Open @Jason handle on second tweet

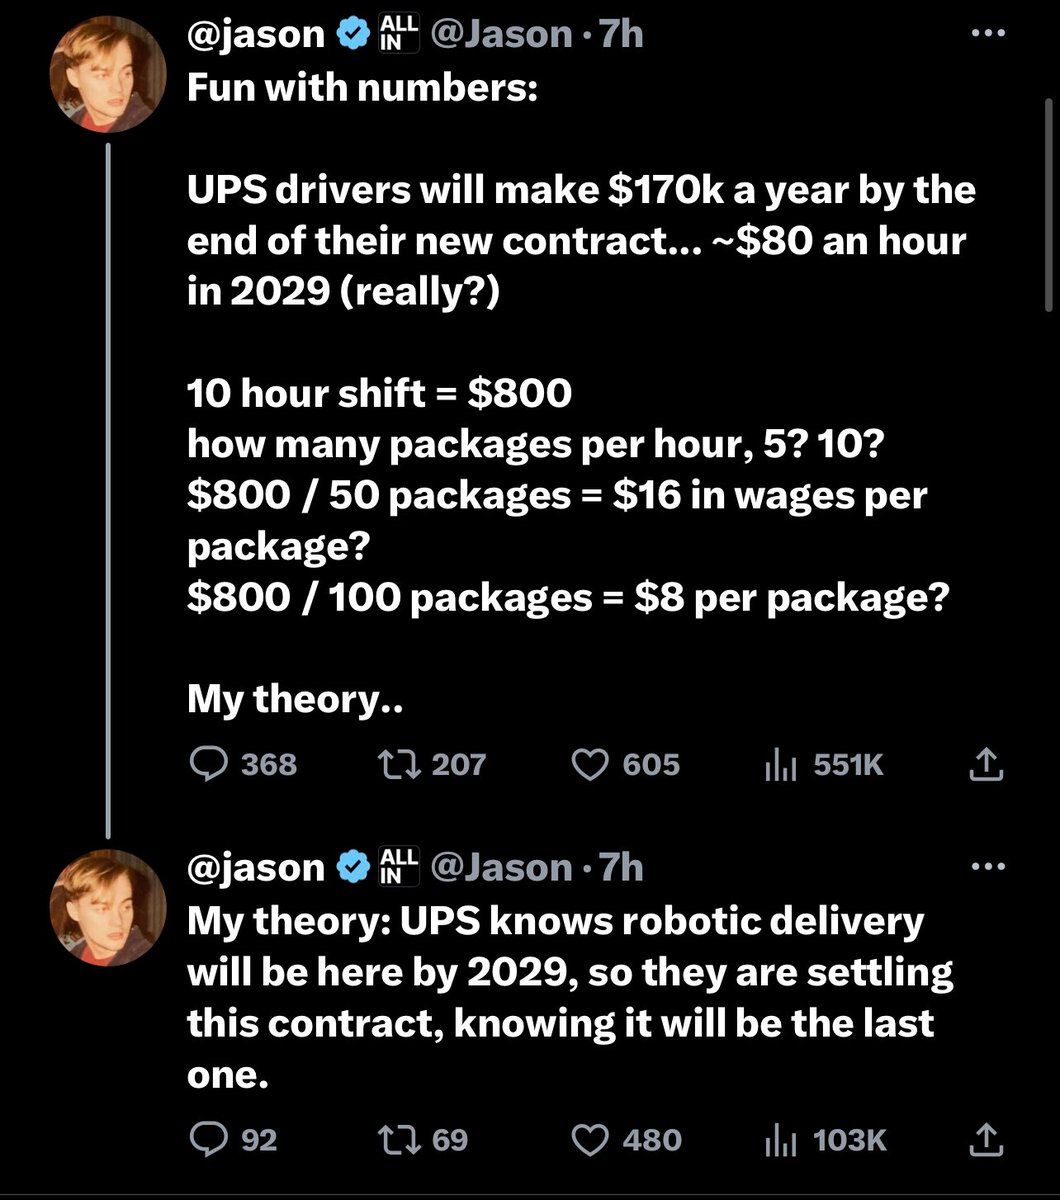pyautogui.click(x=501, y=868)
